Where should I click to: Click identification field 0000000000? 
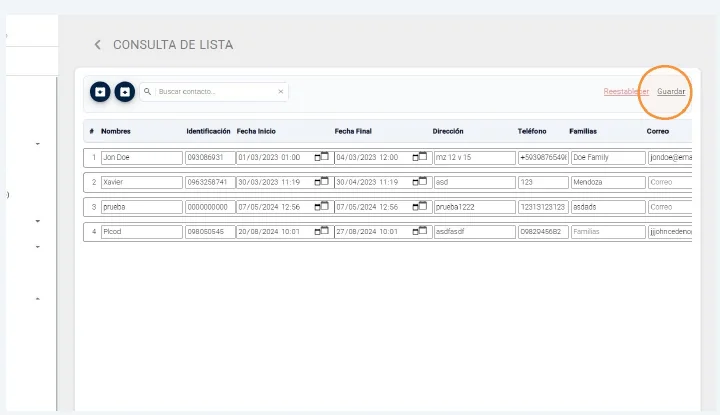pyautogui.click(x=210, y=207)
